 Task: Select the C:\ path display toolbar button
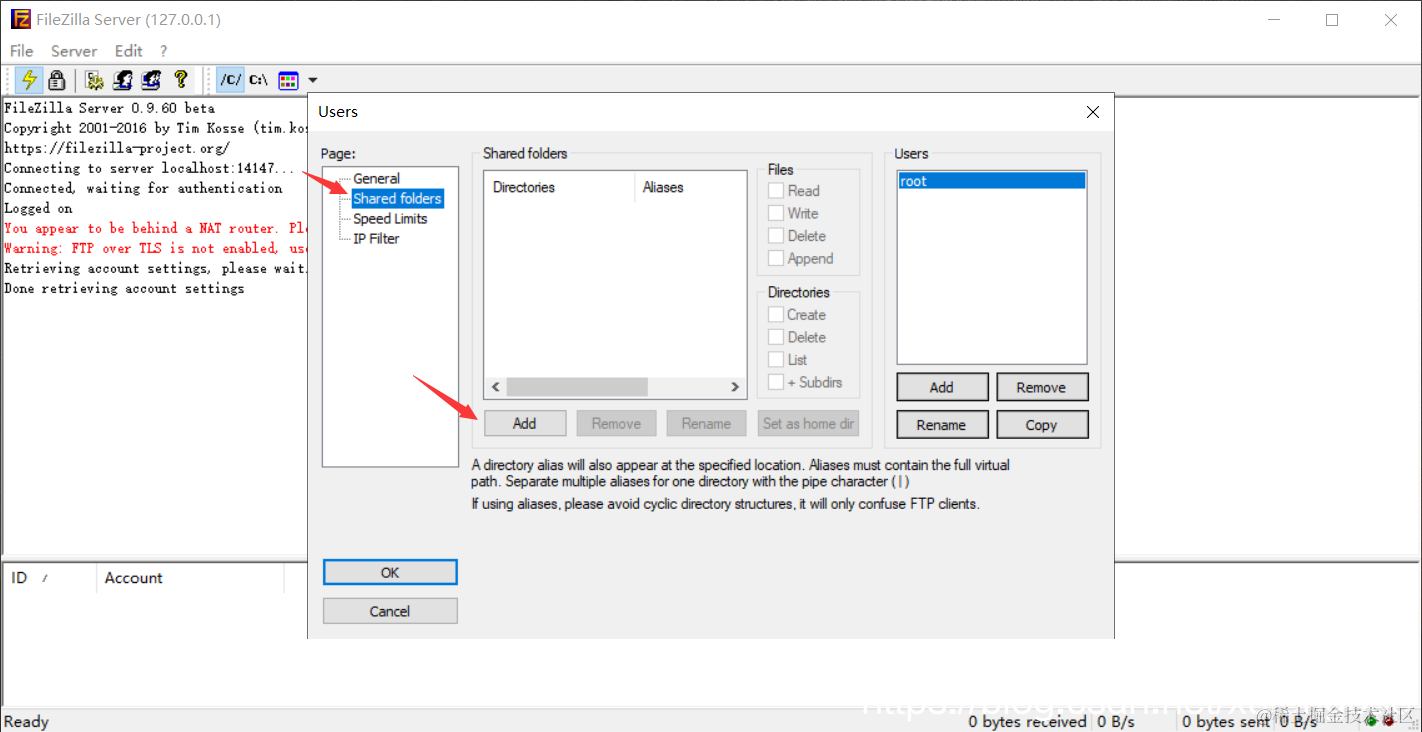tap(259, 80)
